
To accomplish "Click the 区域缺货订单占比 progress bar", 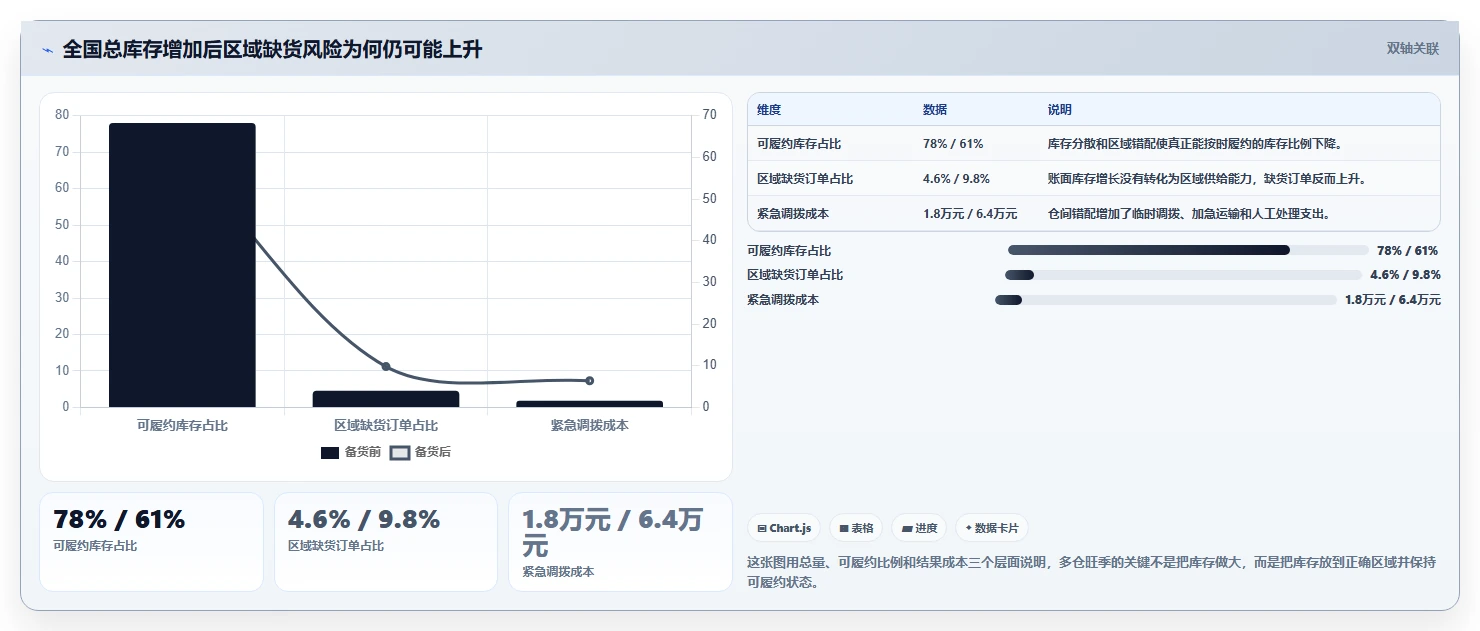I will [x=1183, y=275].
